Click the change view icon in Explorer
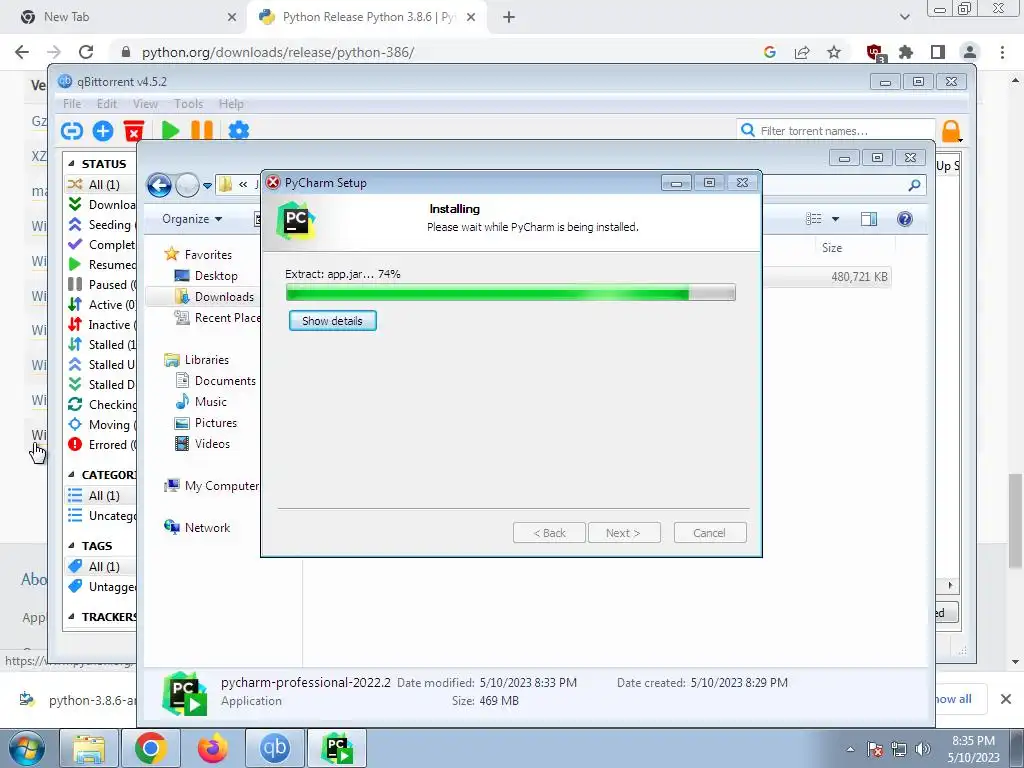This screenshot has height=768, width=1024. pos(814,219)
